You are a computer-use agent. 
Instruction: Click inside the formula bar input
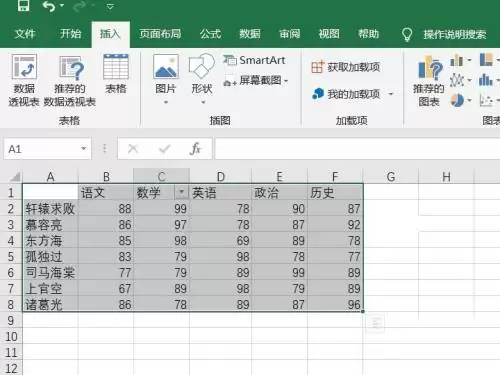tap(357, 149)
